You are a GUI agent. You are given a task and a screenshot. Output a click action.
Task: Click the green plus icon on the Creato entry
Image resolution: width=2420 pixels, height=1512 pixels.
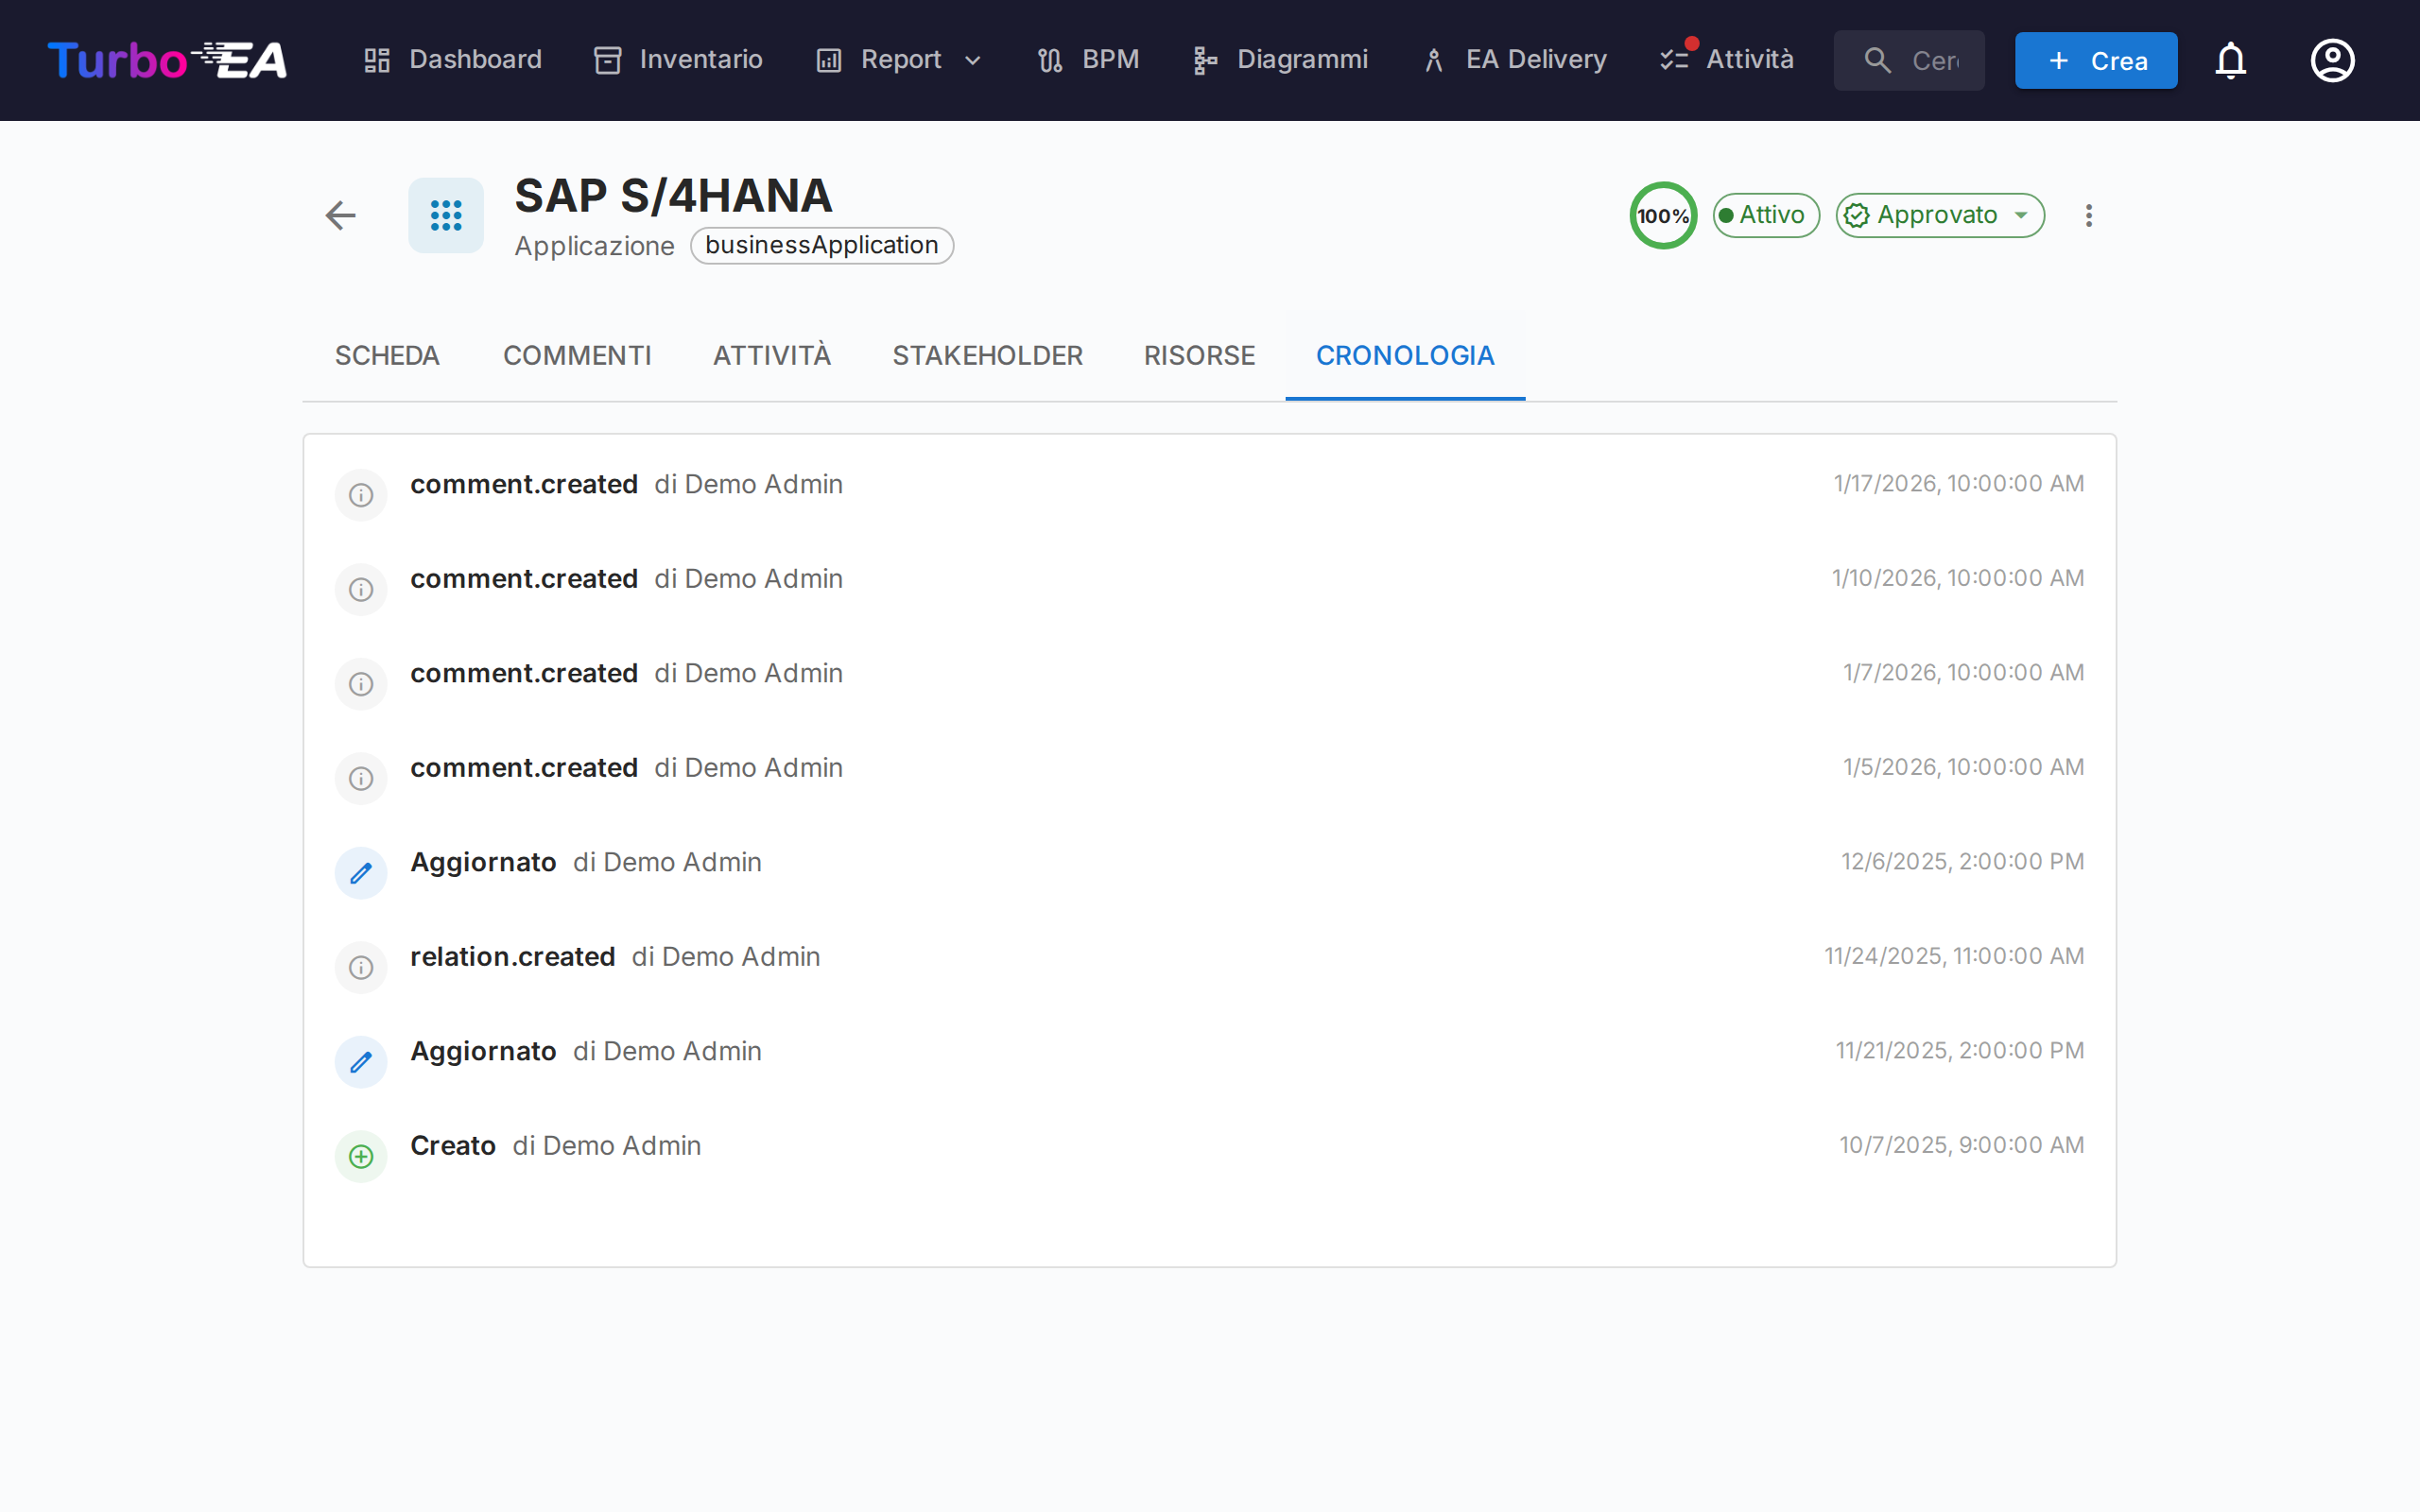361,1157
